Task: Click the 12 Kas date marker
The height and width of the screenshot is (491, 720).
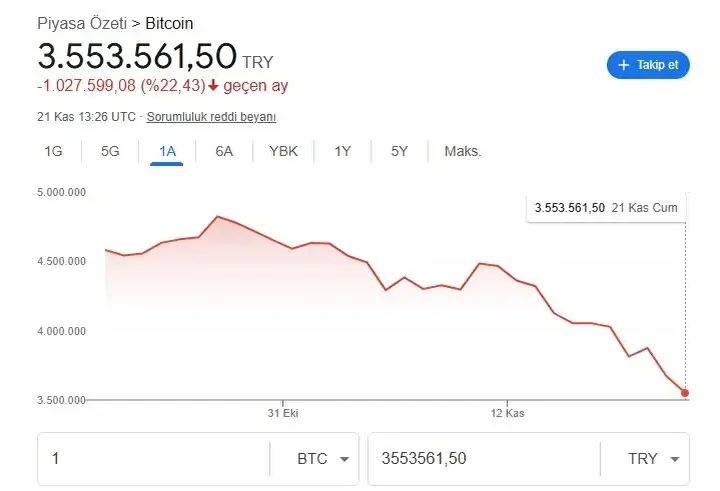Action: [507, 412]
